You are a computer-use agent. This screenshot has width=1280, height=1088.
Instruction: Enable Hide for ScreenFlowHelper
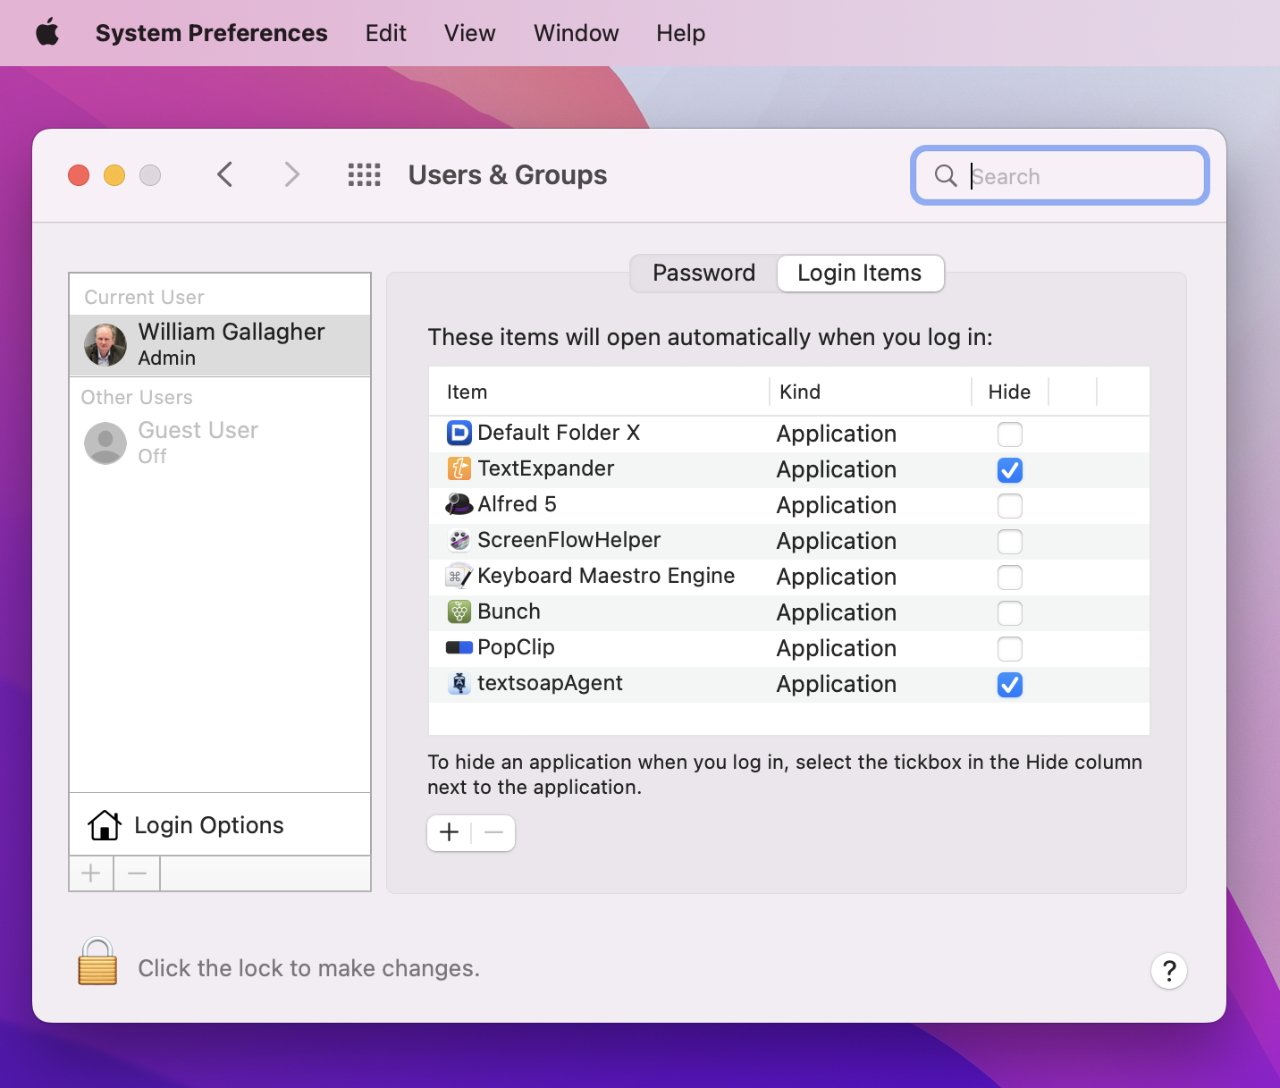point(1010,542)
